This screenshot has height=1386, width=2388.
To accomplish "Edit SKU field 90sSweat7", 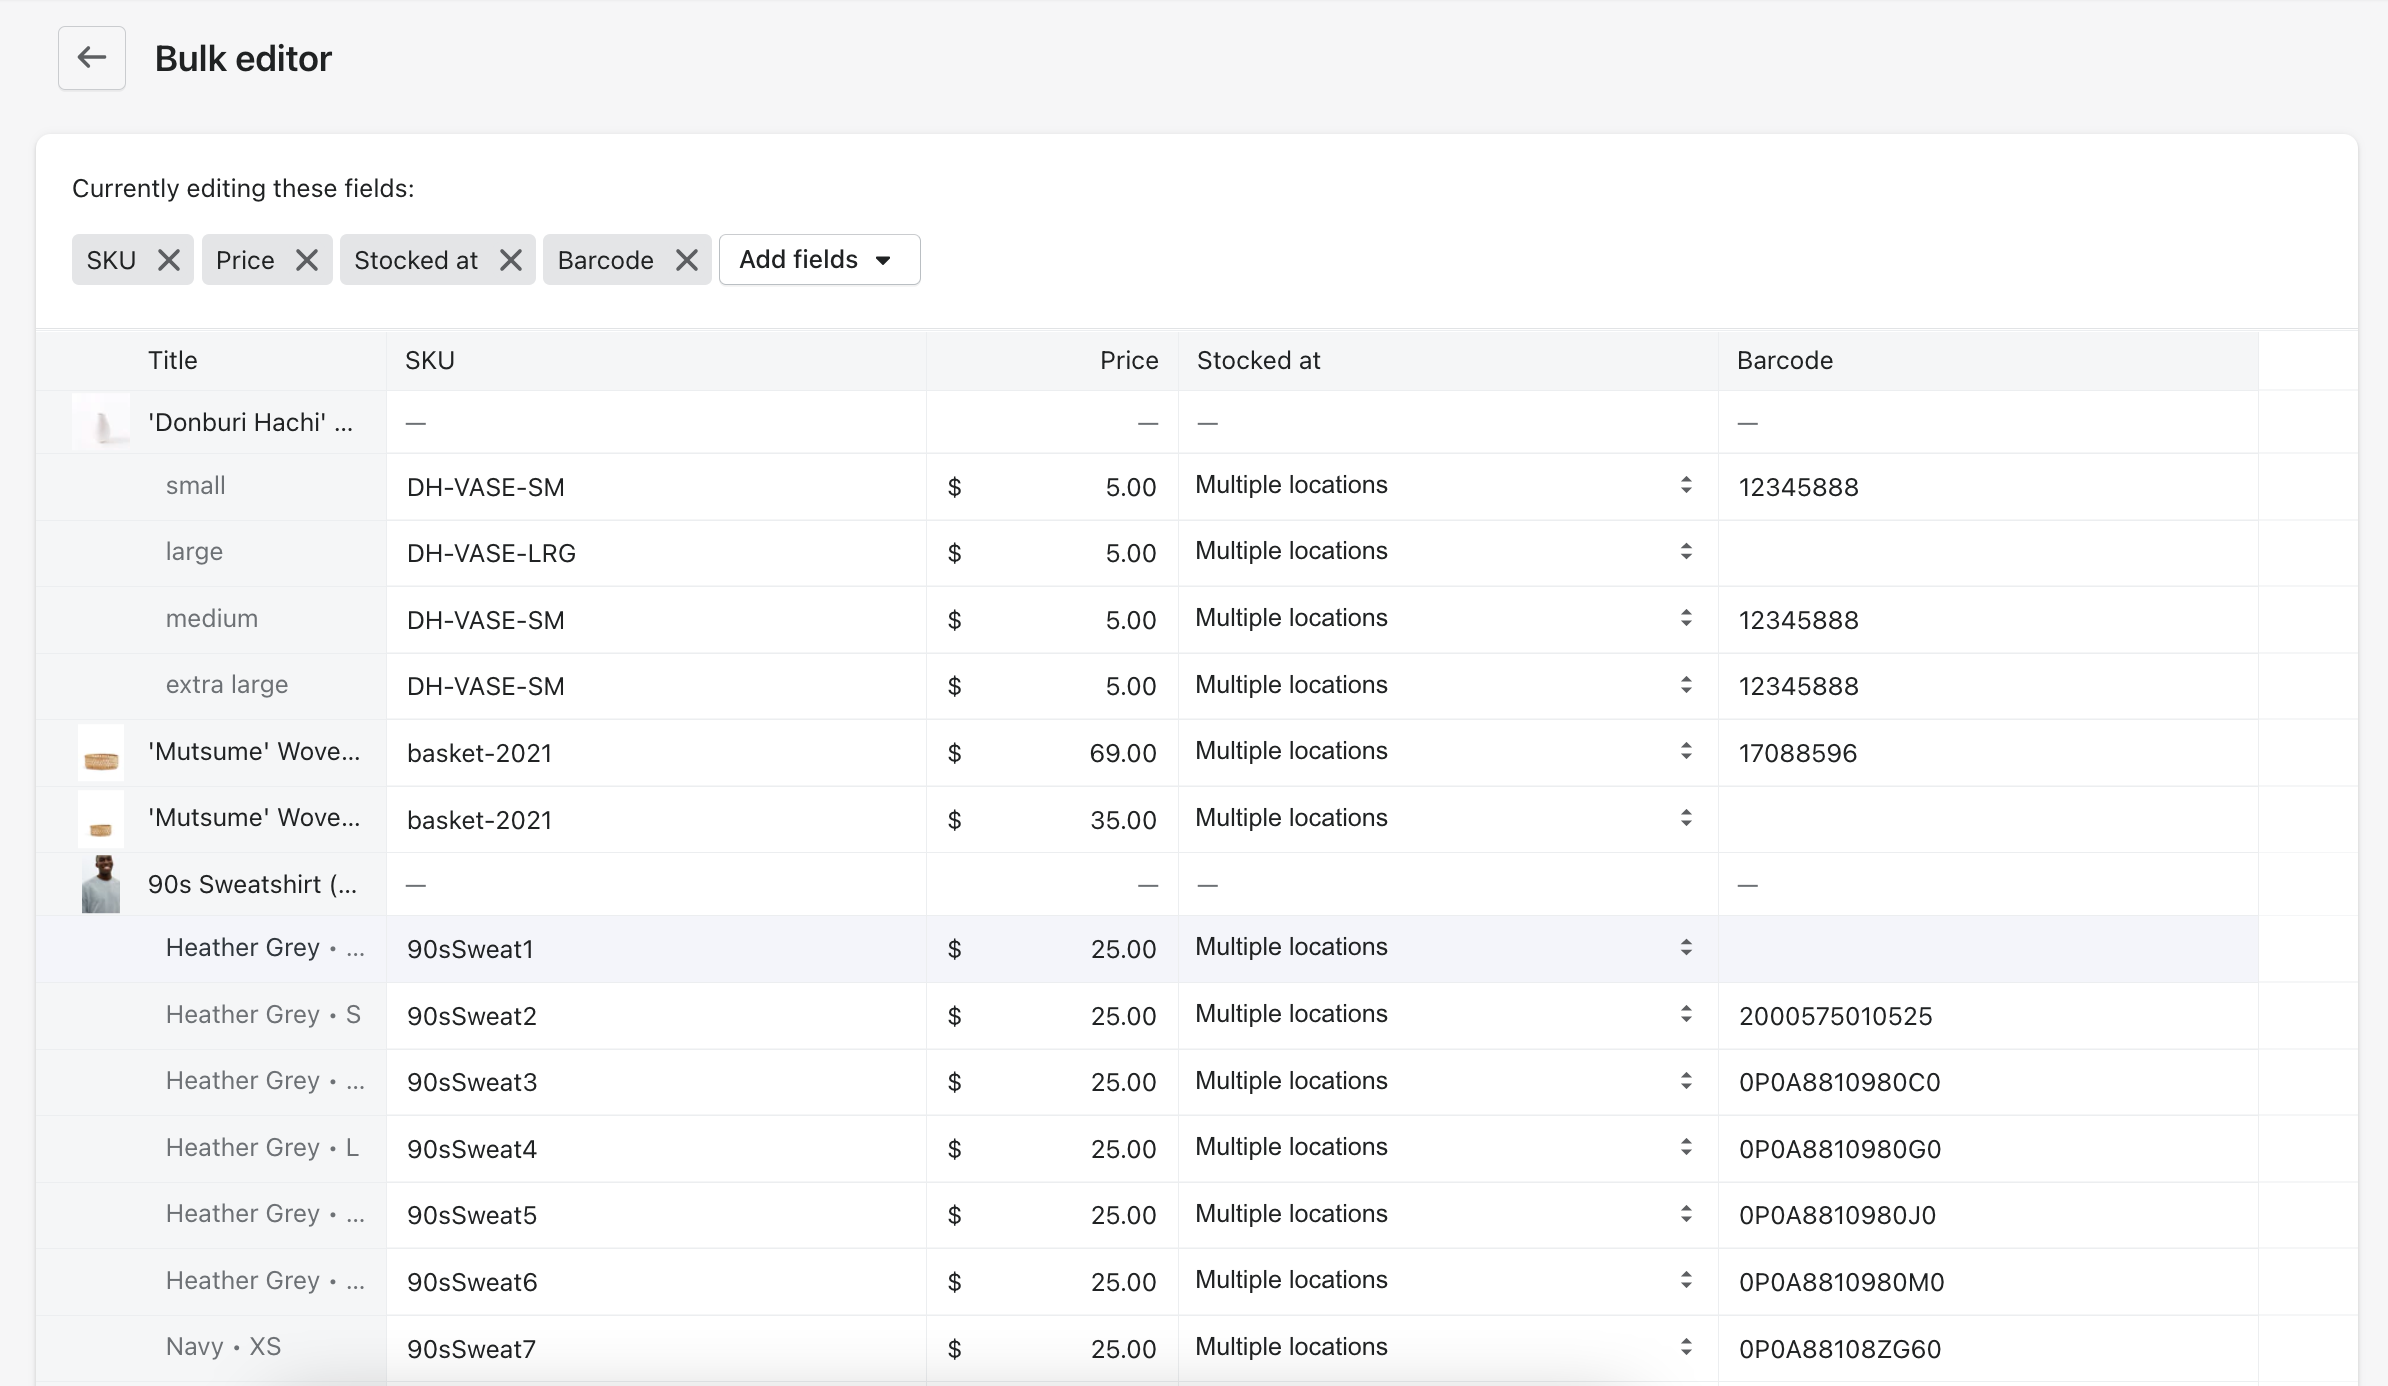I will (655, 1349).
